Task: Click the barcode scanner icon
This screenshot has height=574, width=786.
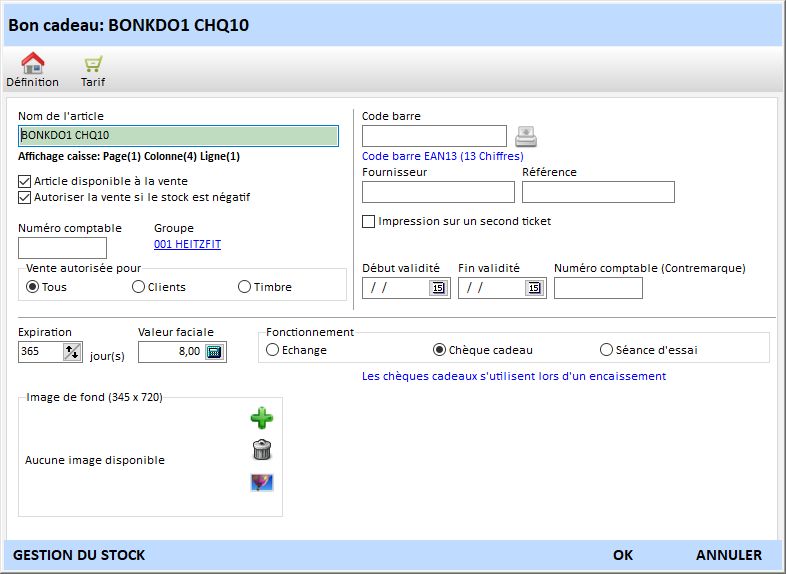Action: pyautogui.click(x=526, y=136)
